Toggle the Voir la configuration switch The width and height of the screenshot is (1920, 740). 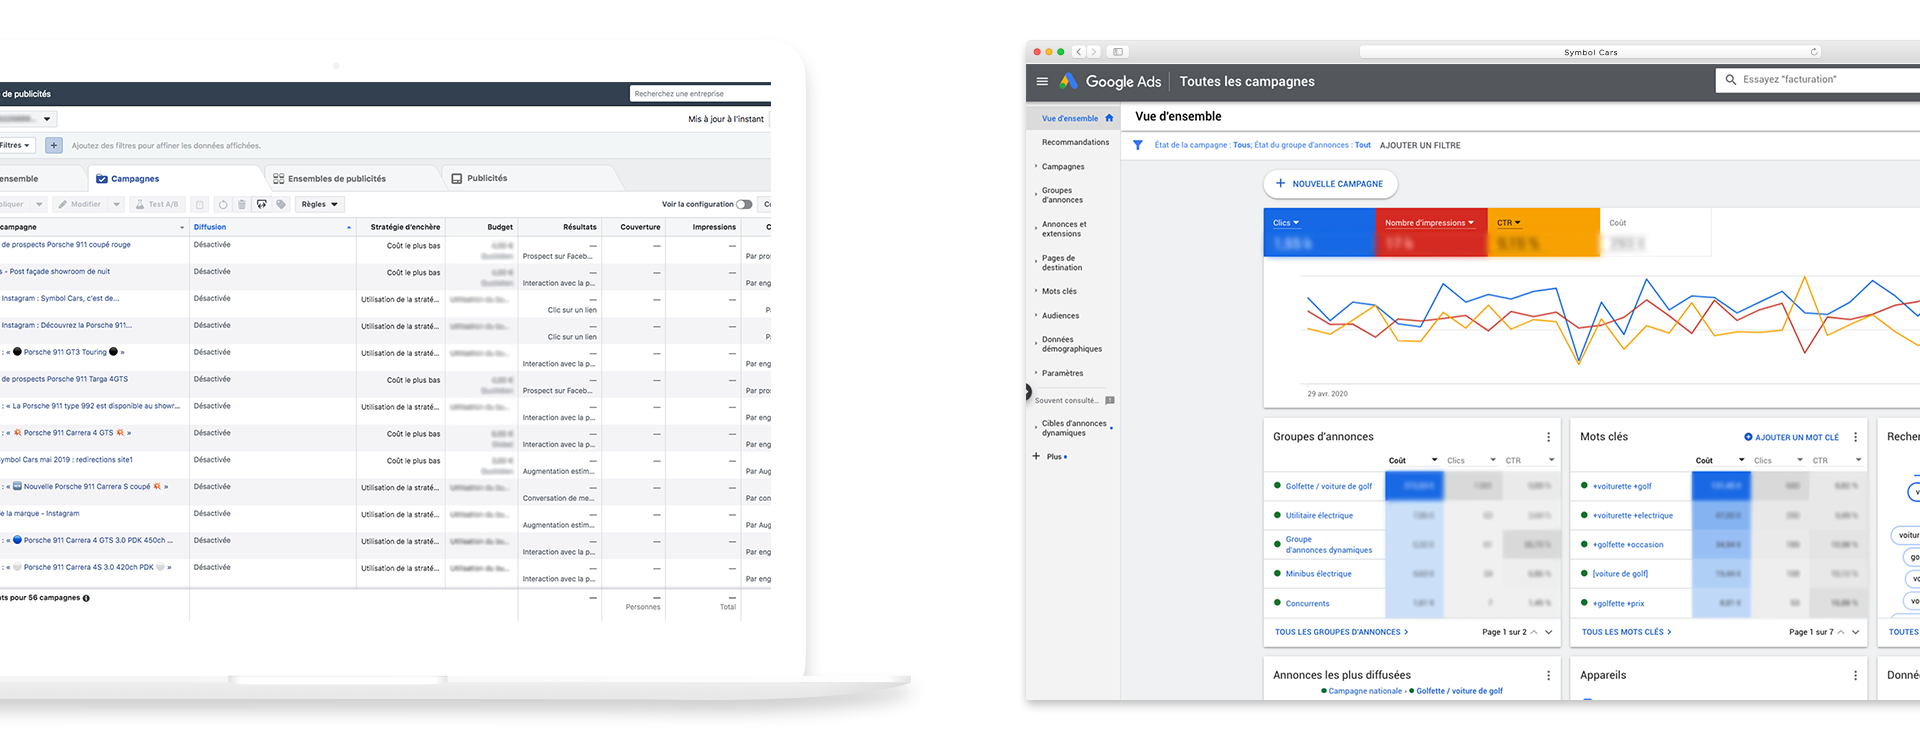coord(744,205)
